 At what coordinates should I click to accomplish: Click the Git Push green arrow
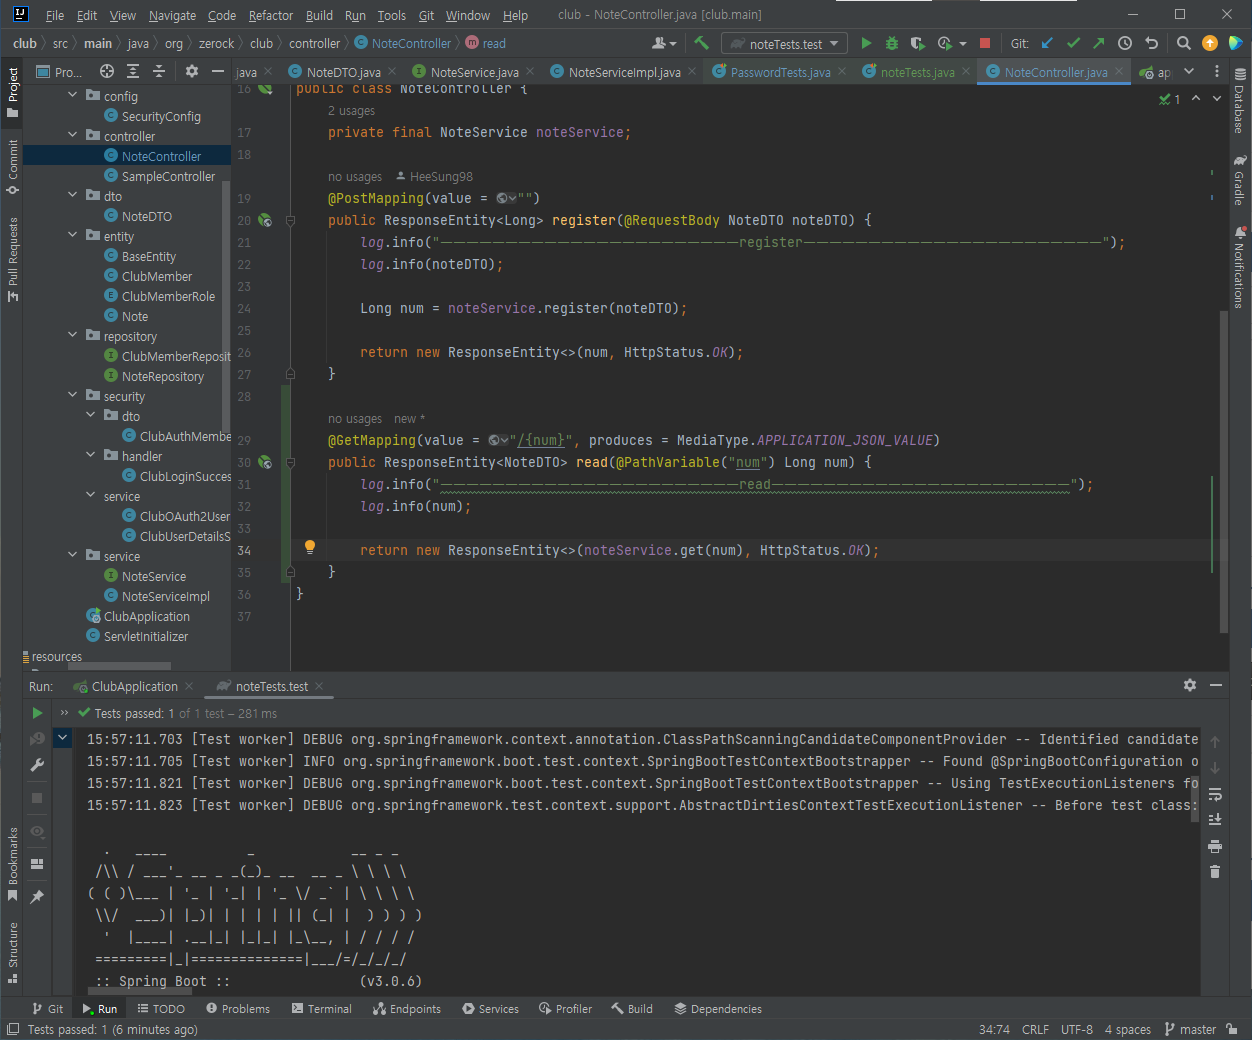(1099, 43)
